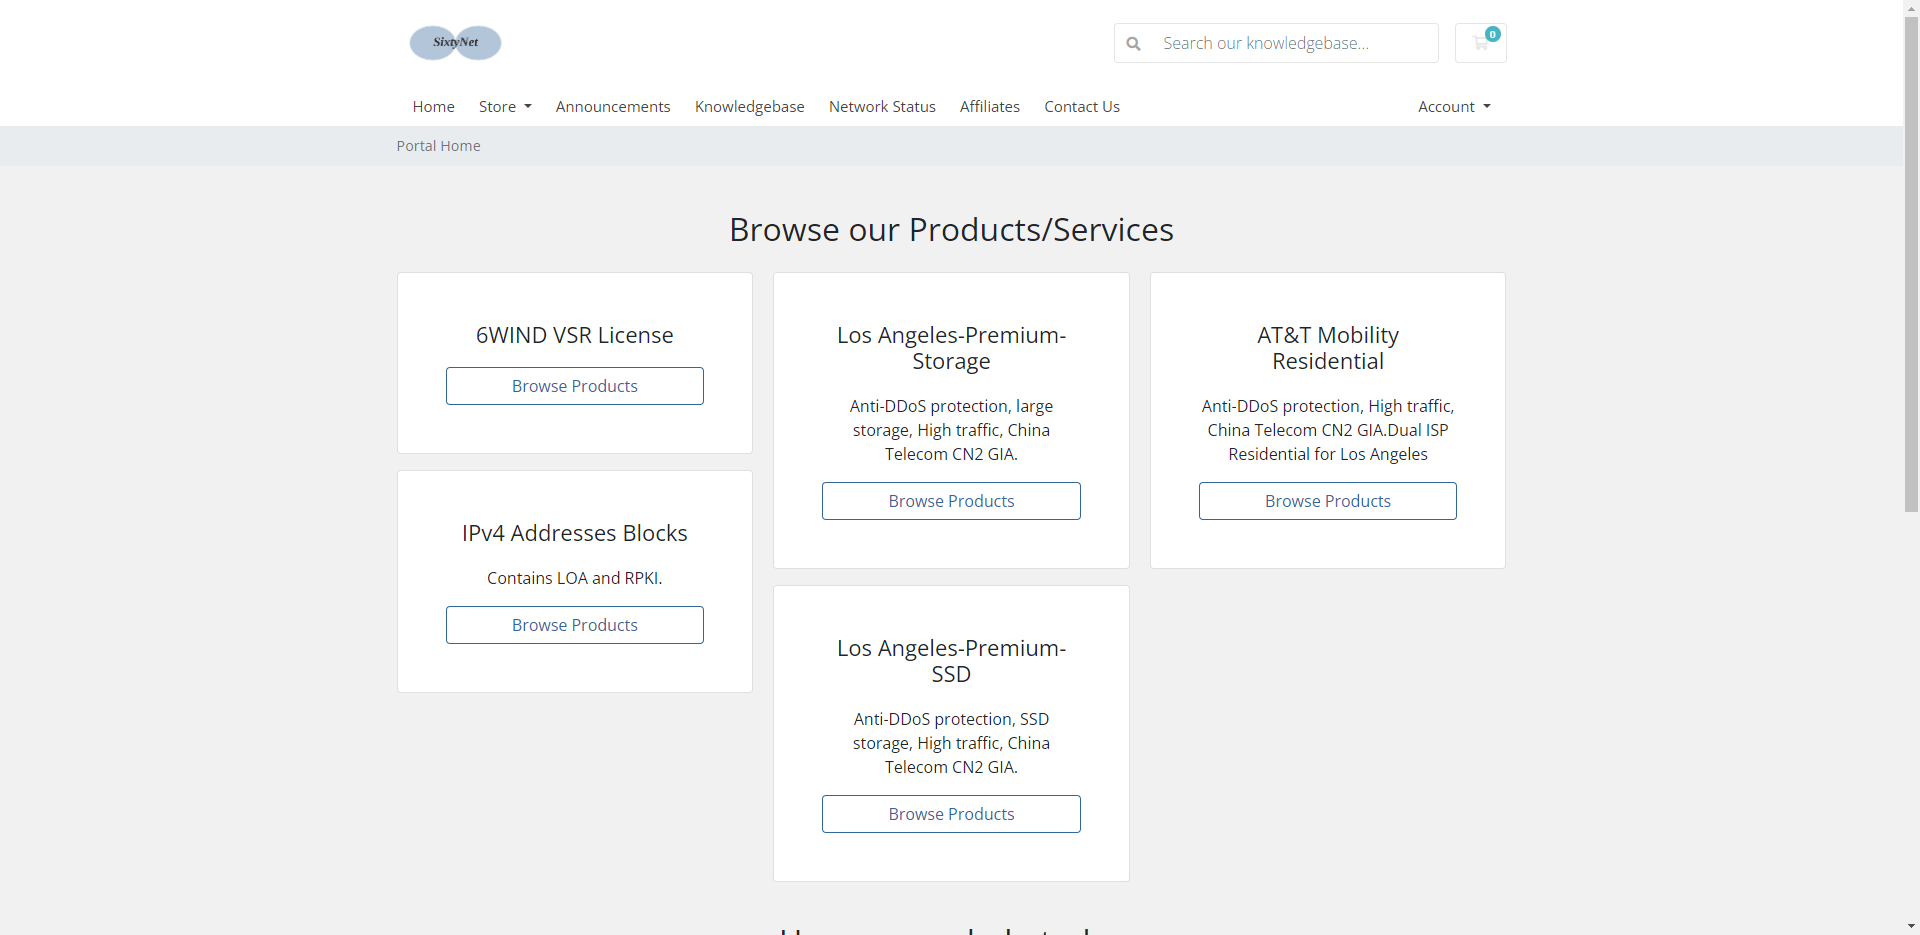
Task: Open the Announcements page
Action: (613, 106)
